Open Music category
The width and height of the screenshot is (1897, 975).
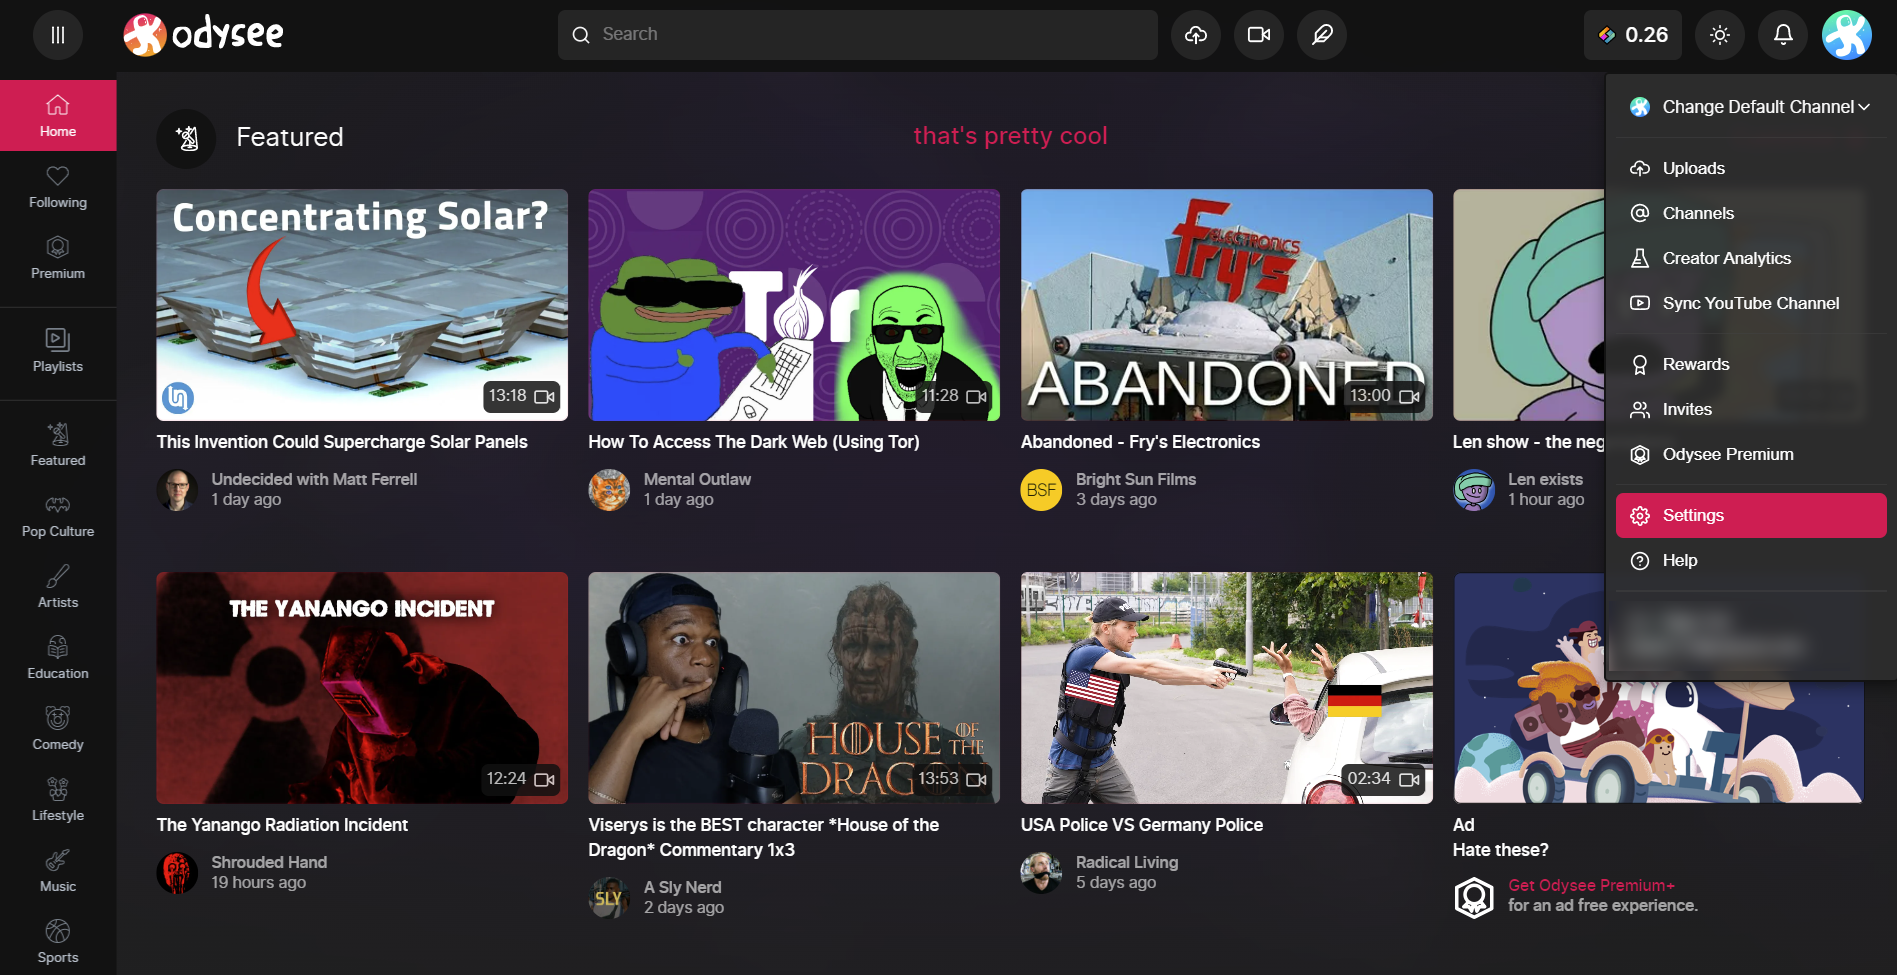(58, 871)
